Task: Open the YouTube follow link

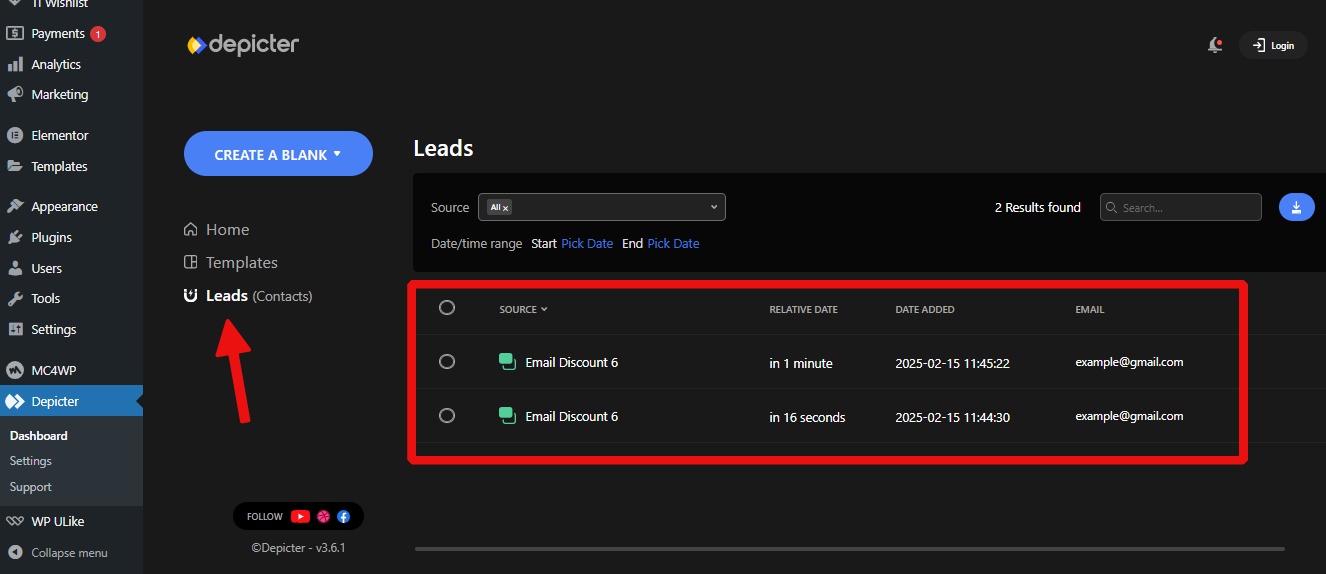Action: [300, 517]
